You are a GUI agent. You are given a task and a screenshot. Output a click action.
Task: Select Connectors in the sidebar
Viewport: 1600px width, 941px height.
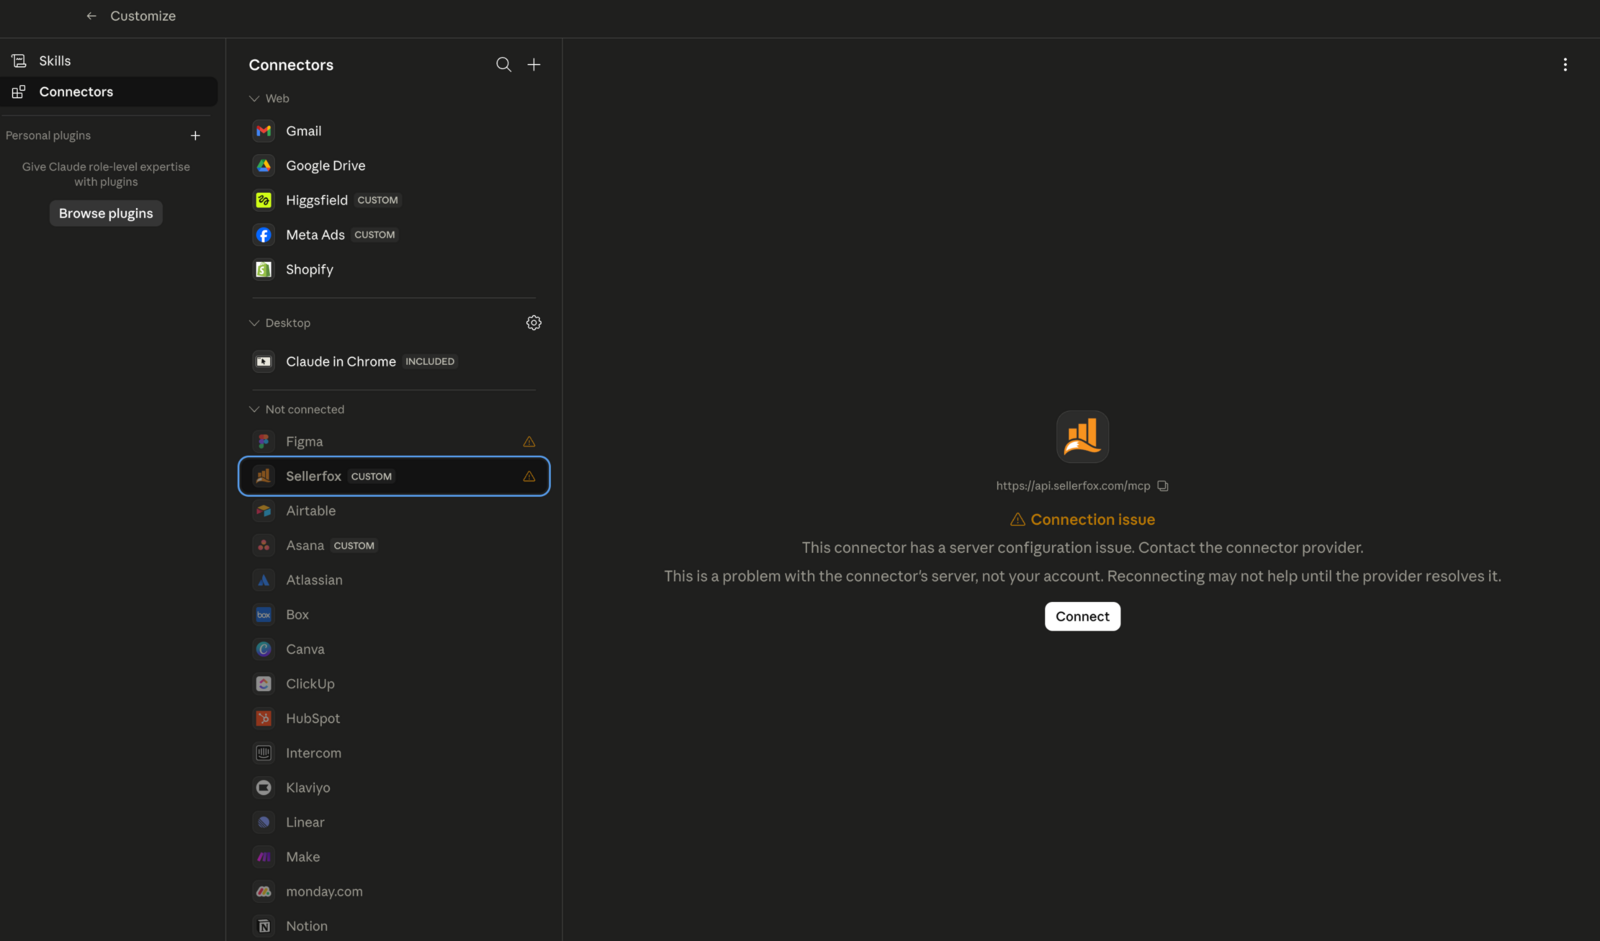pos(109,92)
